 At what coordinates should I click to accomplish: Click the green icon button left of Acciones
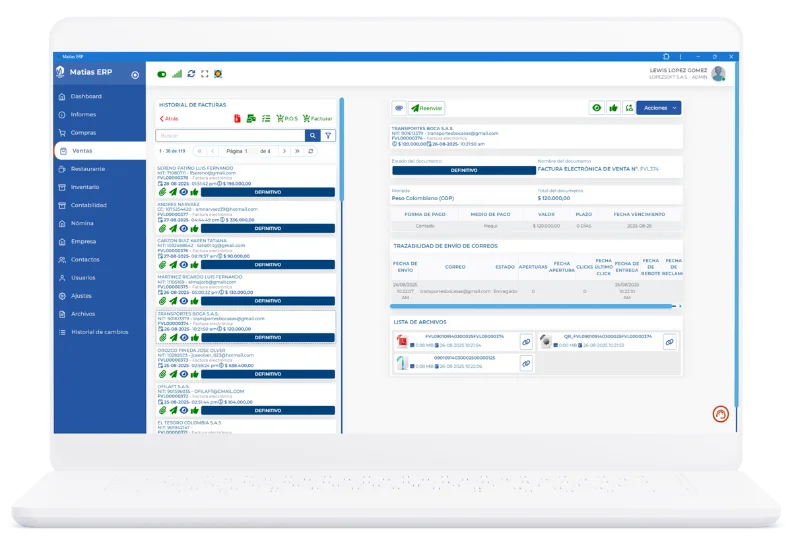[x=629, y=108]
